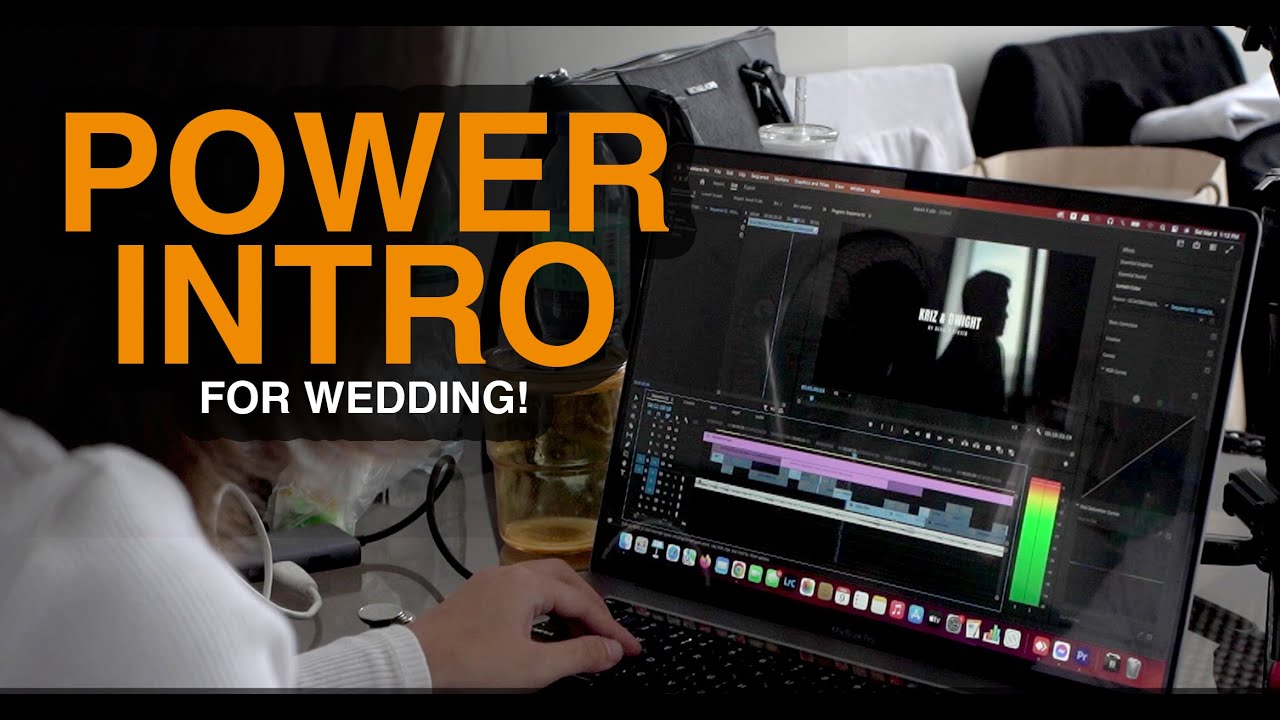The height and width of the screenshot is (720, 1280).
Task: Click the timeline playhead marker
Action: (x=854, y=454)
